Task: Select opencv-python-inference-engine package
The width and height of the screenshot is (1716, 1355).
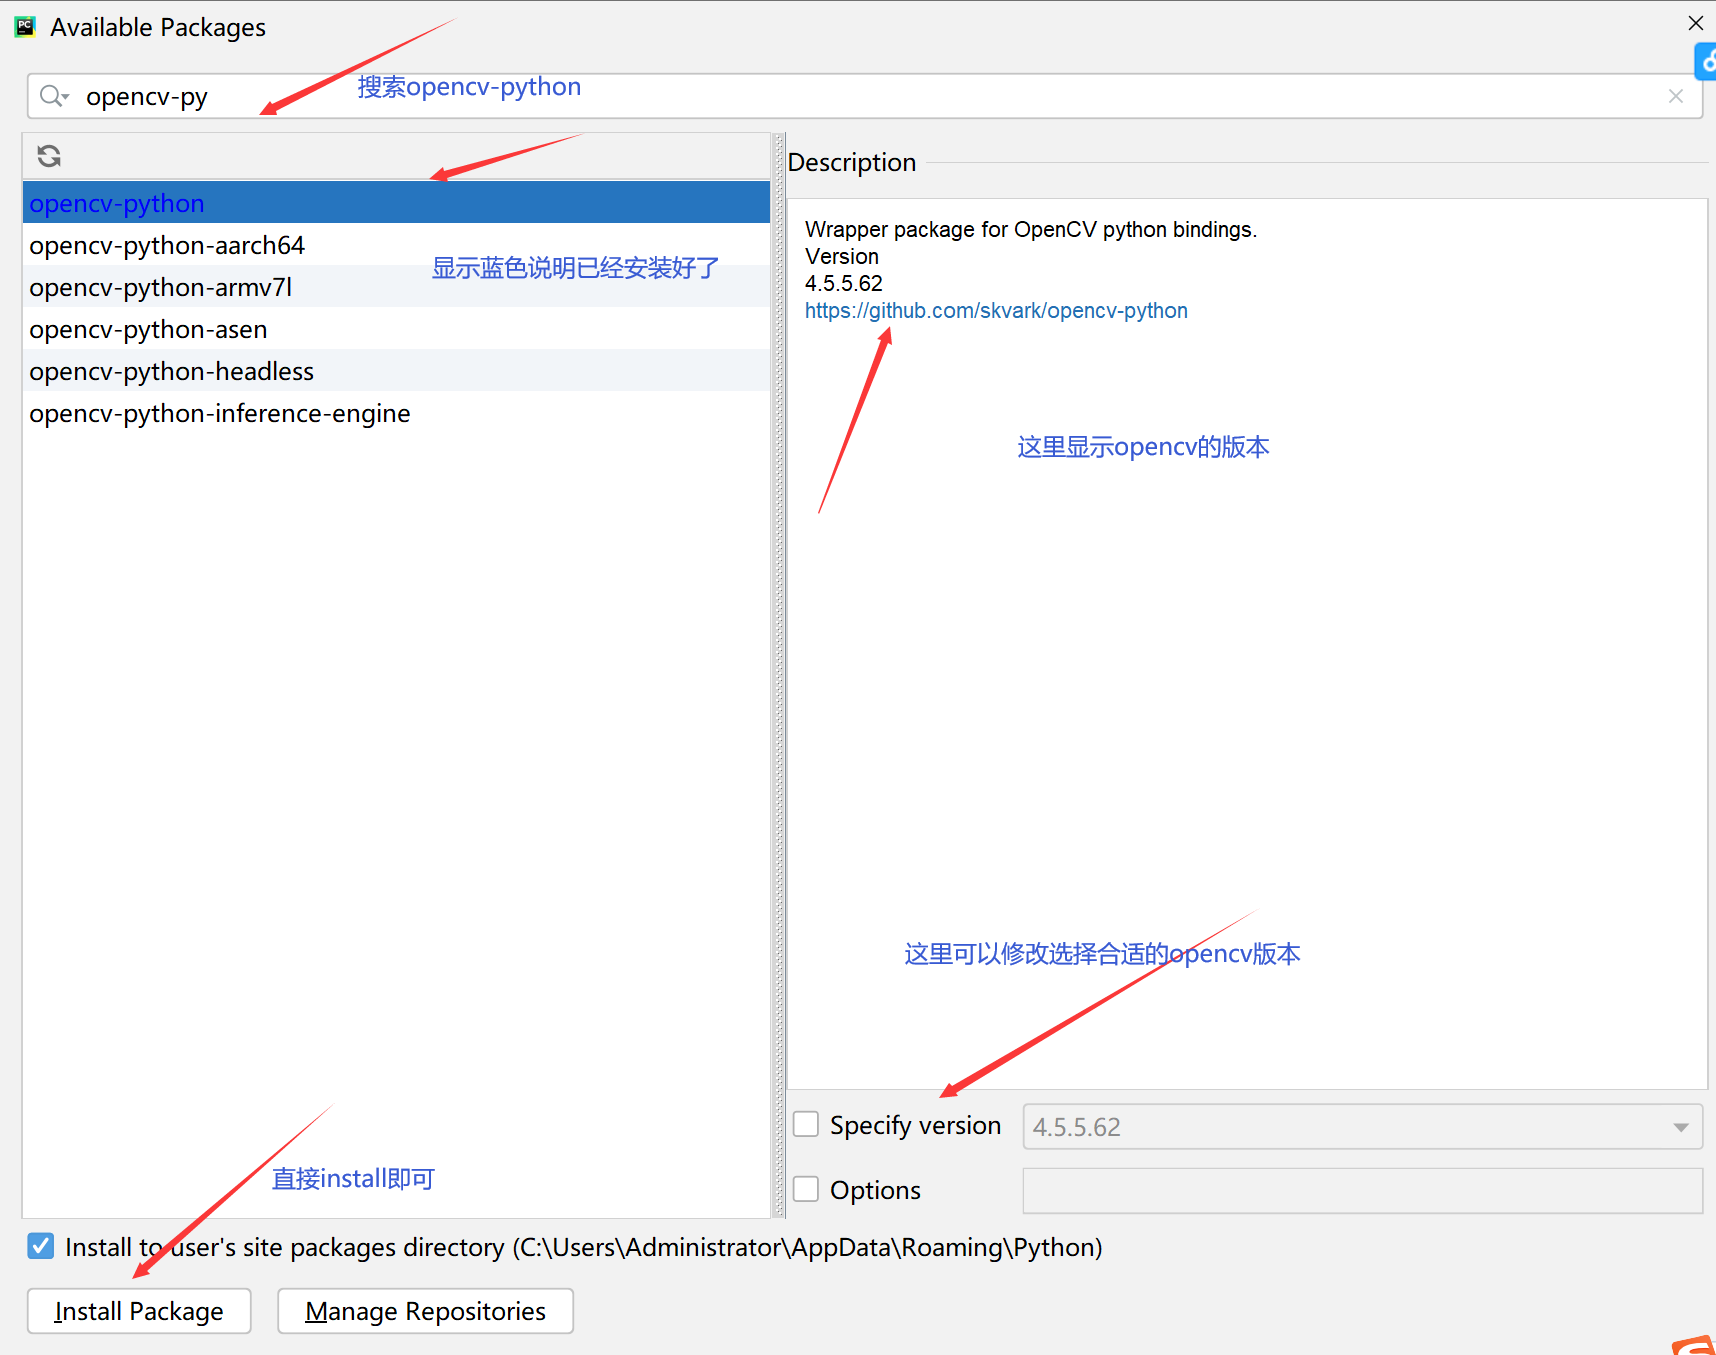Action: tap(396, 413)
